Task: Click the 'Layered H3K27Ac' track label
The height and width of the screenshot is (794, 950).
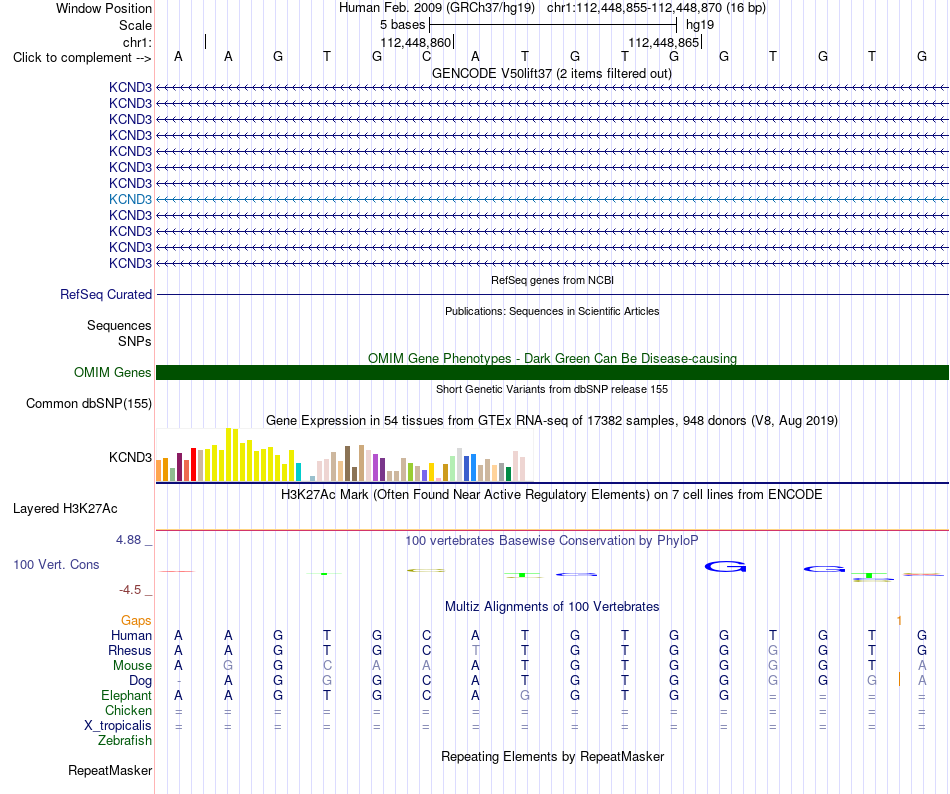Action: [x=65, y=509]
